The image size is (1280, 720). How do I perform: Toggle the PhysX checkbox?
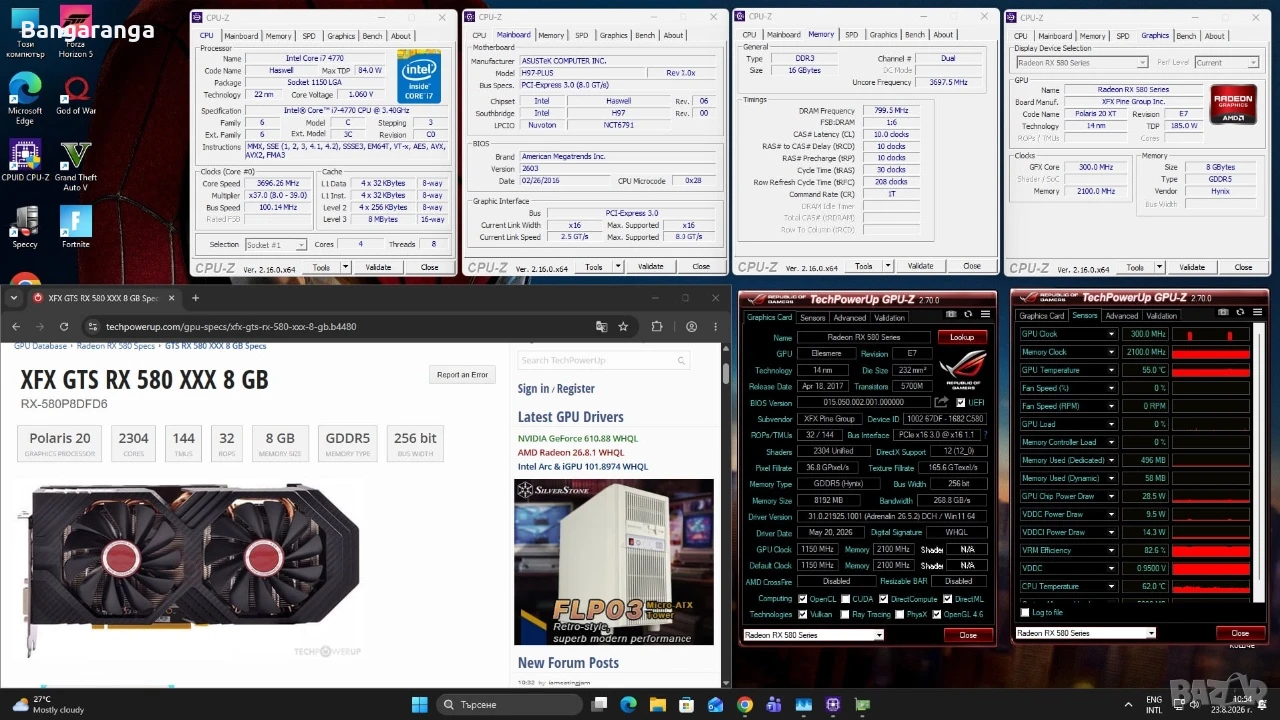[899, 614]
